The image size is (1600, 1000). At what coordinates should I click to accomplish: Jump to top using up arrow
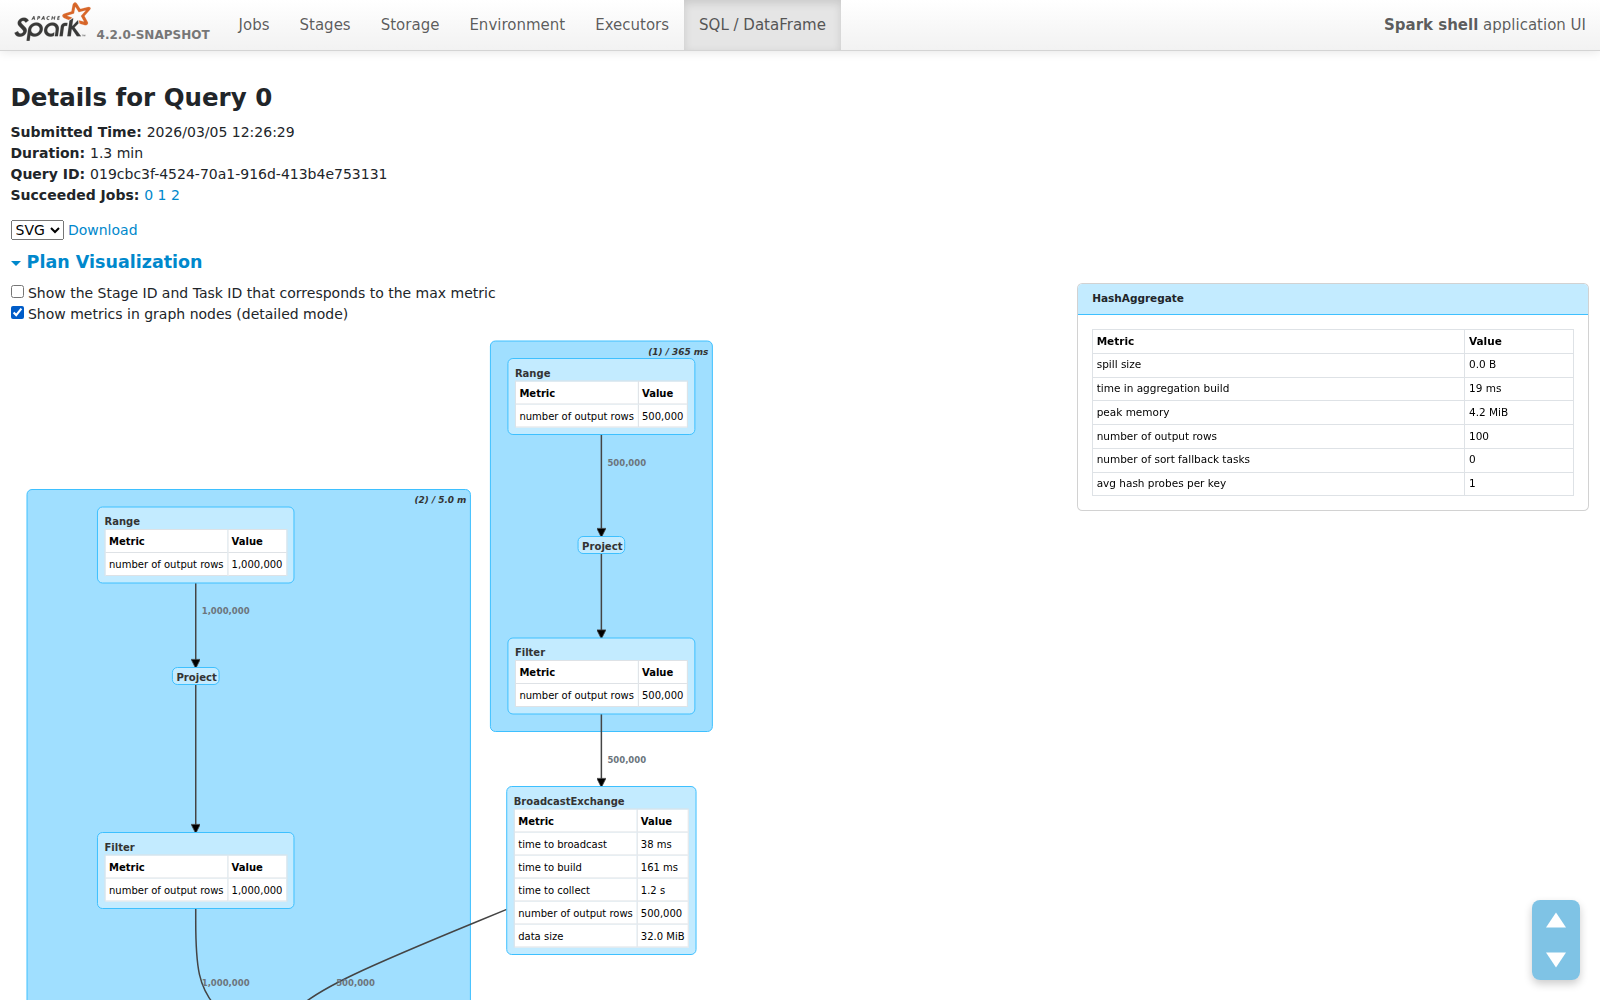(1556, 921)
